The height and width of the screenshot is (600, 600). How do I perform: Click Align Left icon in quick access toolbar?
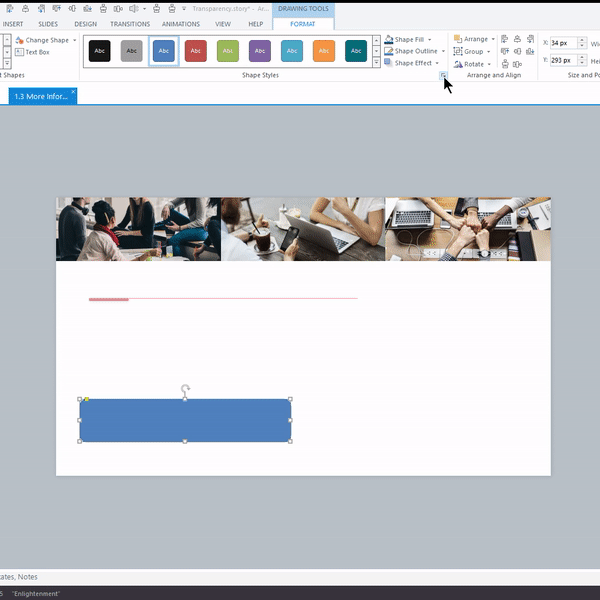(x=10, y=8)
